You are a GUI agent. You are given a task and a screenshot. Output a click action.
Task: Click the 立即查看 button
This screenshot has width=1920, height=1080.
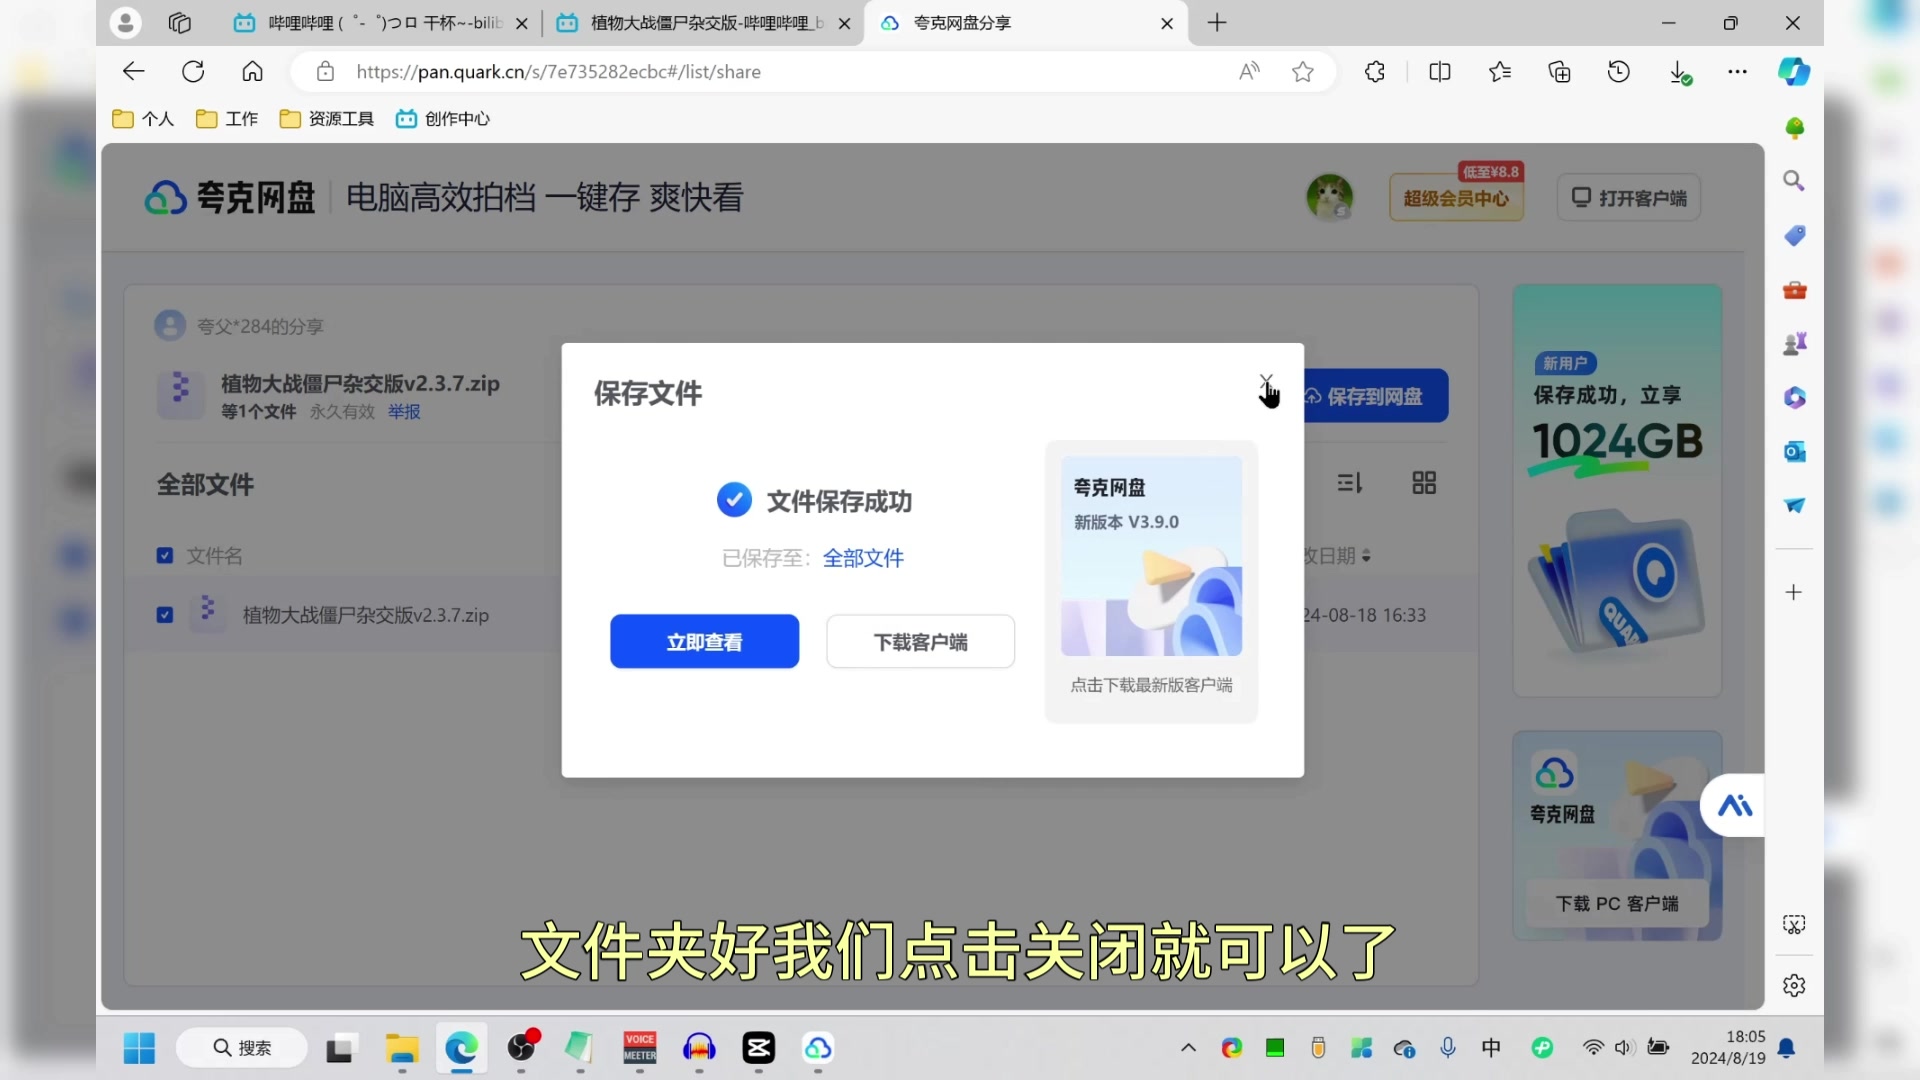coord(704,641)
